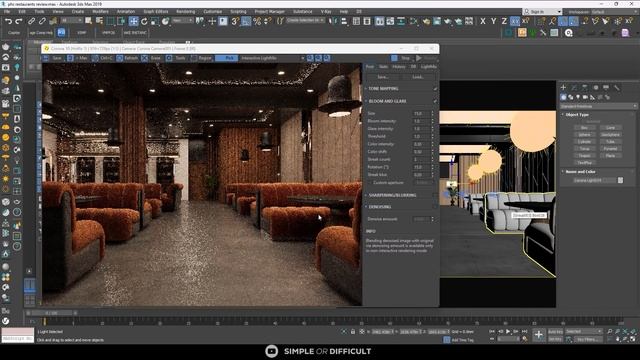This screenshot has height=360, width=640.
Task: Restrict to X axis button
Action: pos(483,21)
